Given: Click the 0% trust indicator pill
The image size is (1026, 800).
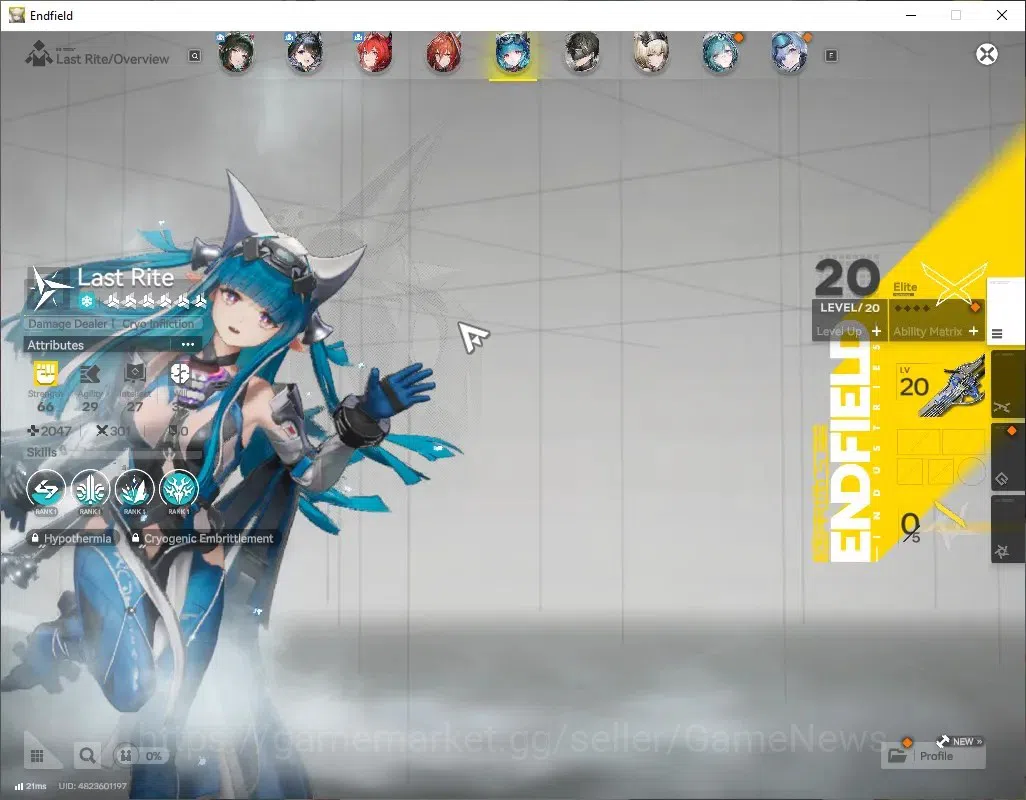Looking at the screenshot, I should [x=141, y=756].
